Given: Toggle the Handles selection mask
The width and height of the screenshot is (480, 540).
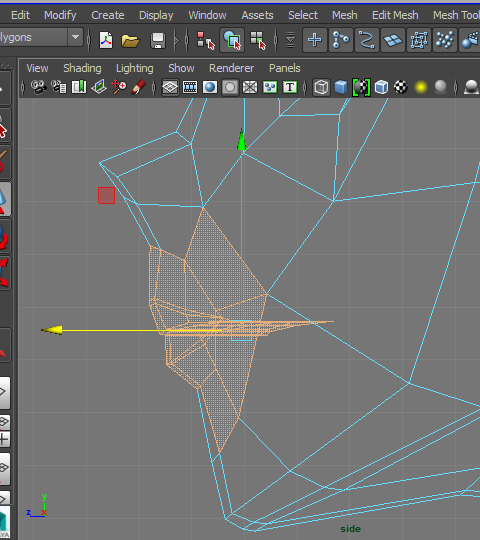Looking at the screenshot, I should coord(315,40).
